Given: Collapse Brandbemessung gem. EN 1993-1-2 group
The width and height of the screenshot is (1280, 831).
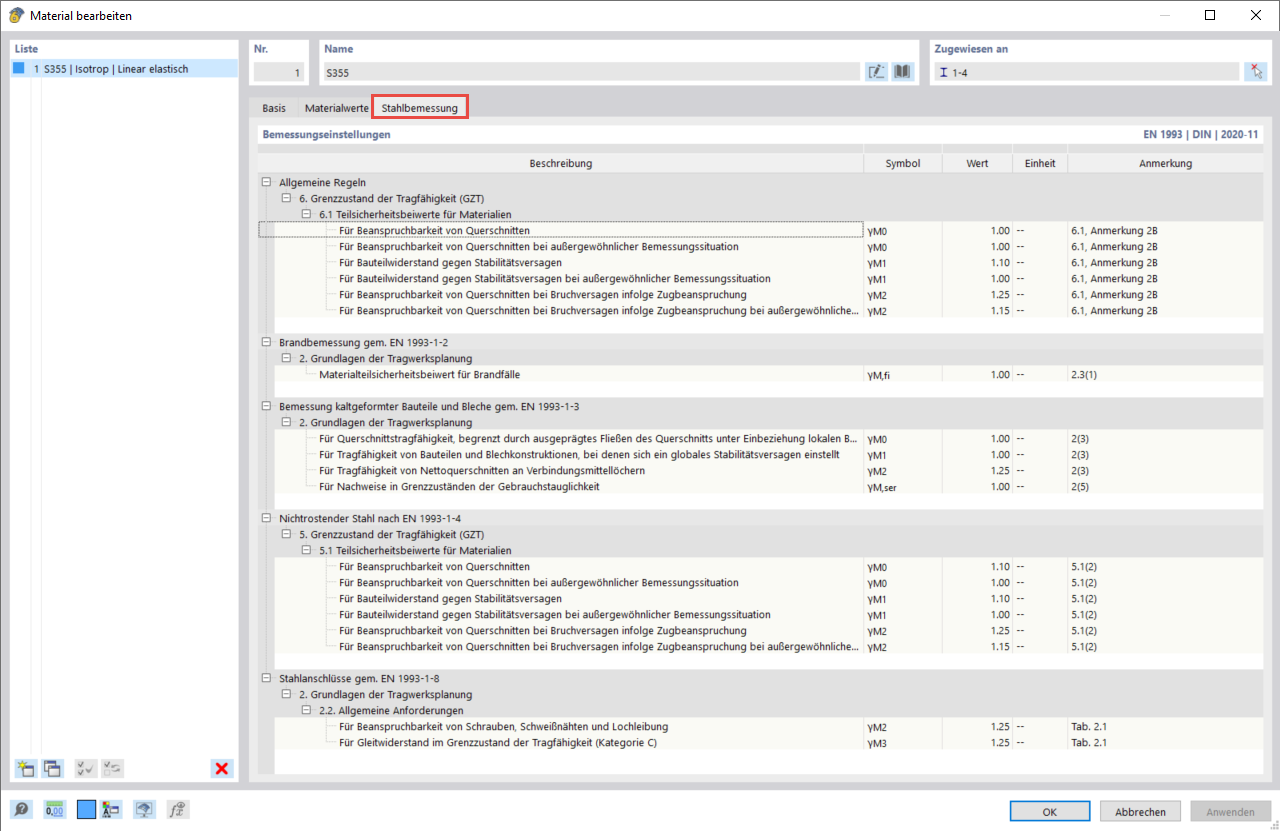Looking at the screenshot, I should (x=266, y=343).
